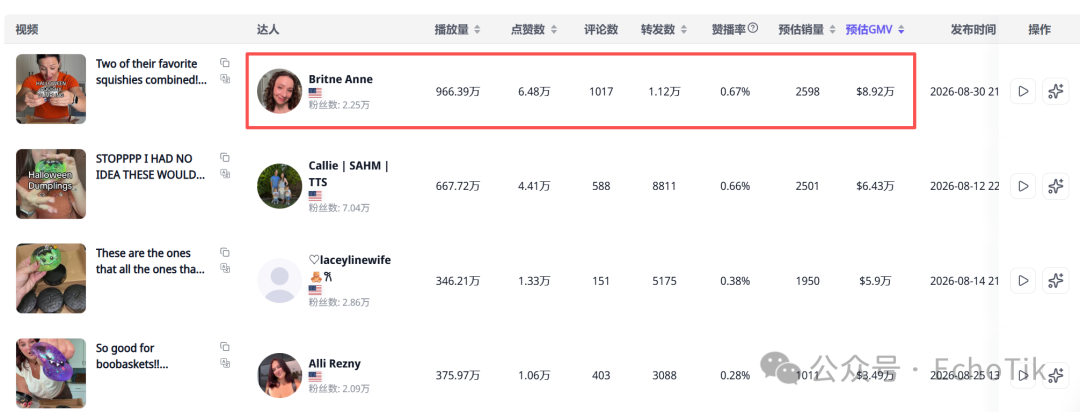Open the Halloween Dumplings video thumbnail
This screenshot has height=412, width=1080.
point(51,184)
